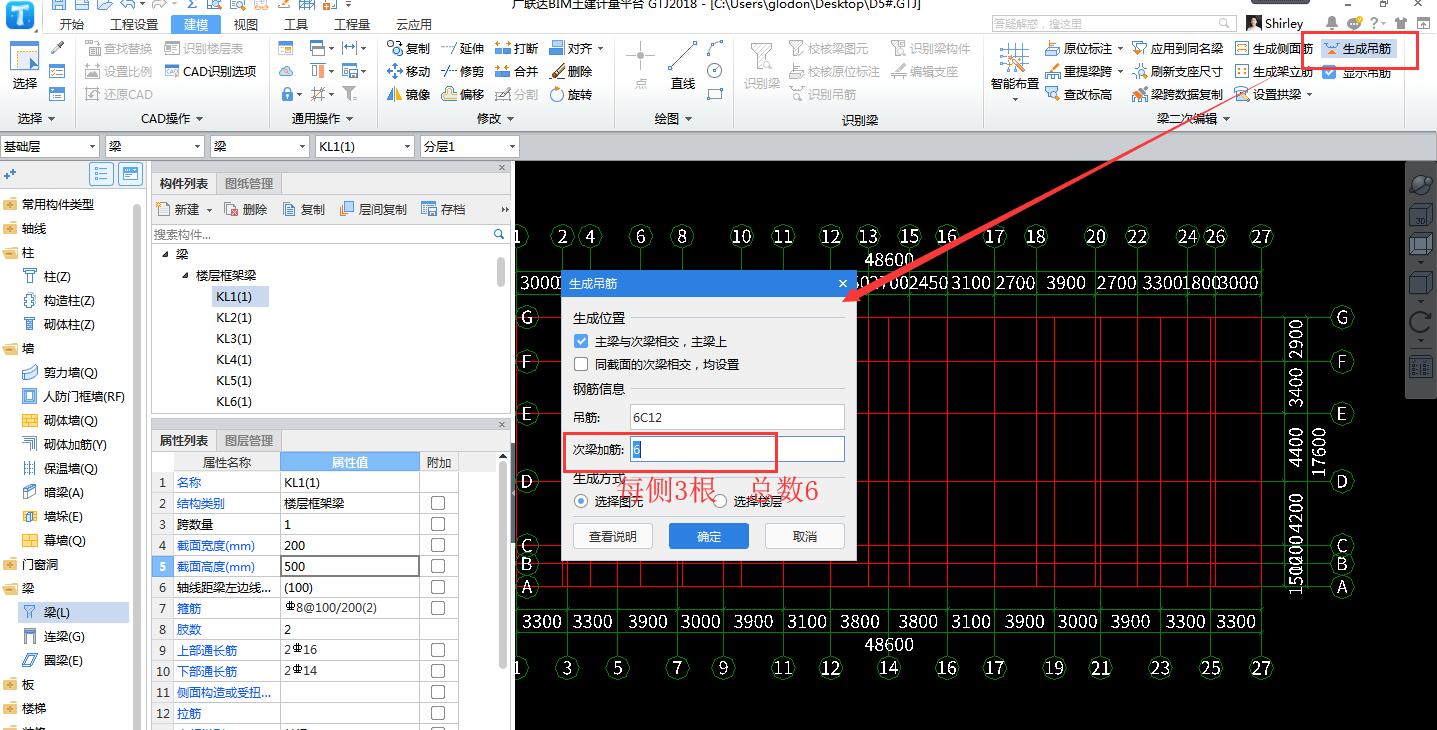Viewport: 1437px width, 730px height.
Task: Click the 次梁加筋 input field
Action: pos(736,449)
